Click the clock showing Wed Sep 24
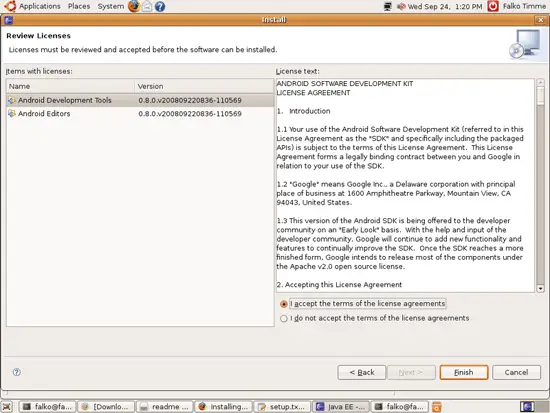This screenshot has height=413, width=550. coord(445,6)
